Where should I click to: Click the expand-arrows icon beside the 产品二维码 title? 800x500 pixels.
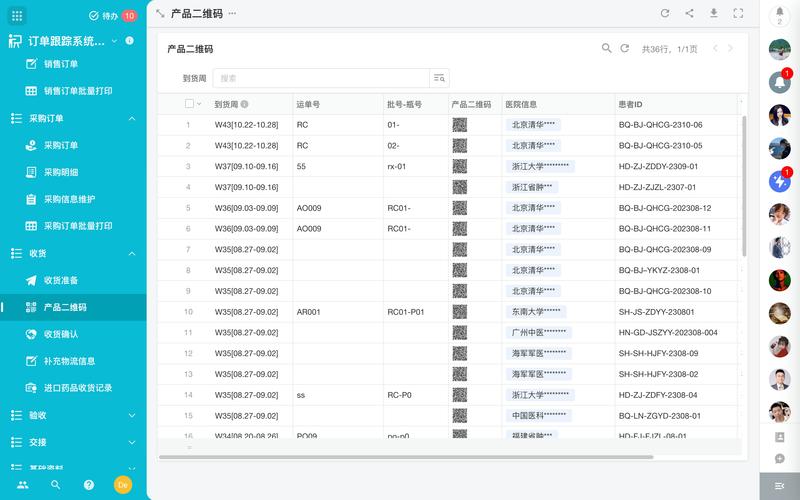tap(160, 14)
